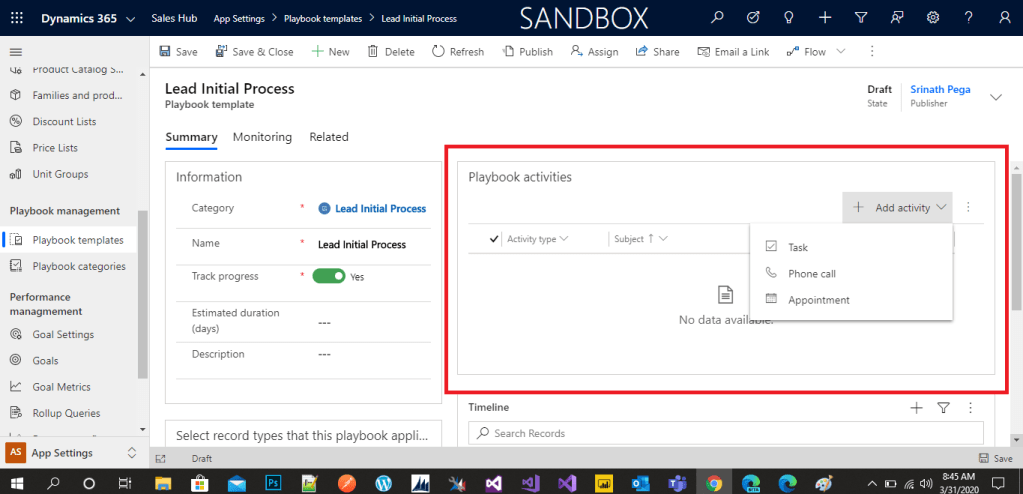Open the Flow dropdown arrow

pos(840,52)
